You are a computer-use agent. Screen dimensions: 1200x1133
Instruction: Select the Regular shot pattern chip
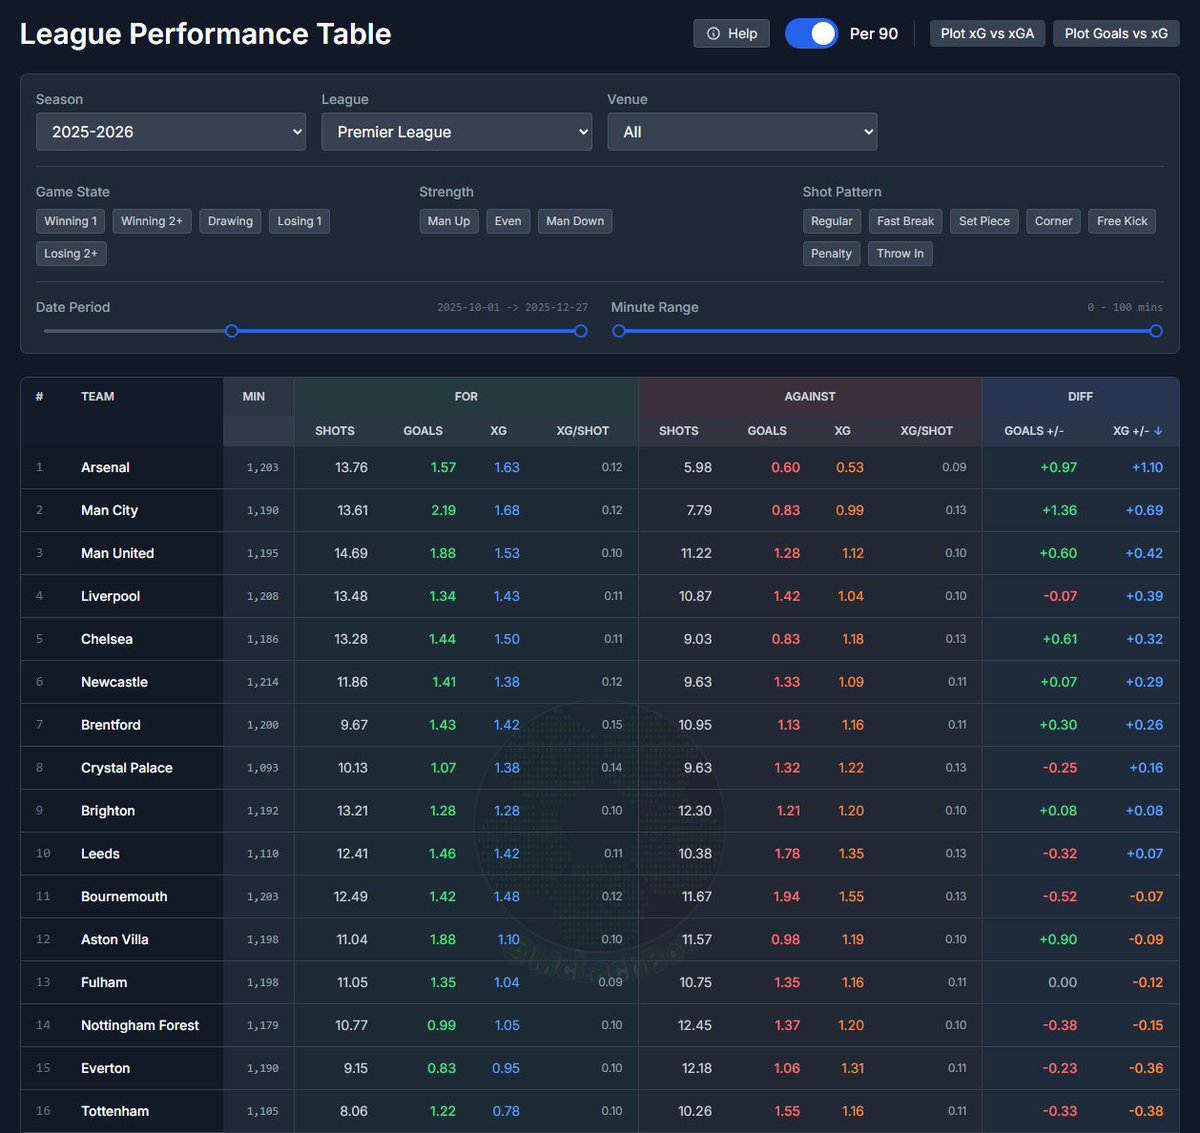(x=832, y=221)
